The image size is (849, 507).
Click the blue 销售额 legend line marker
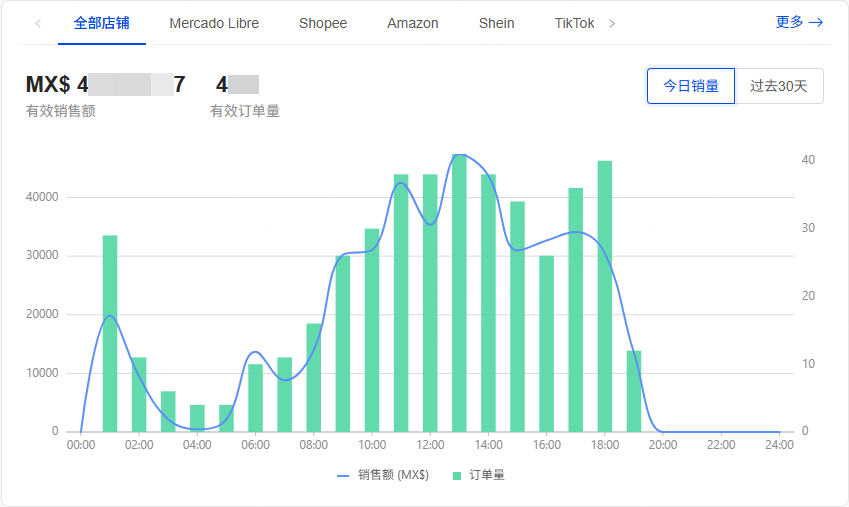(x=344, y=475)
